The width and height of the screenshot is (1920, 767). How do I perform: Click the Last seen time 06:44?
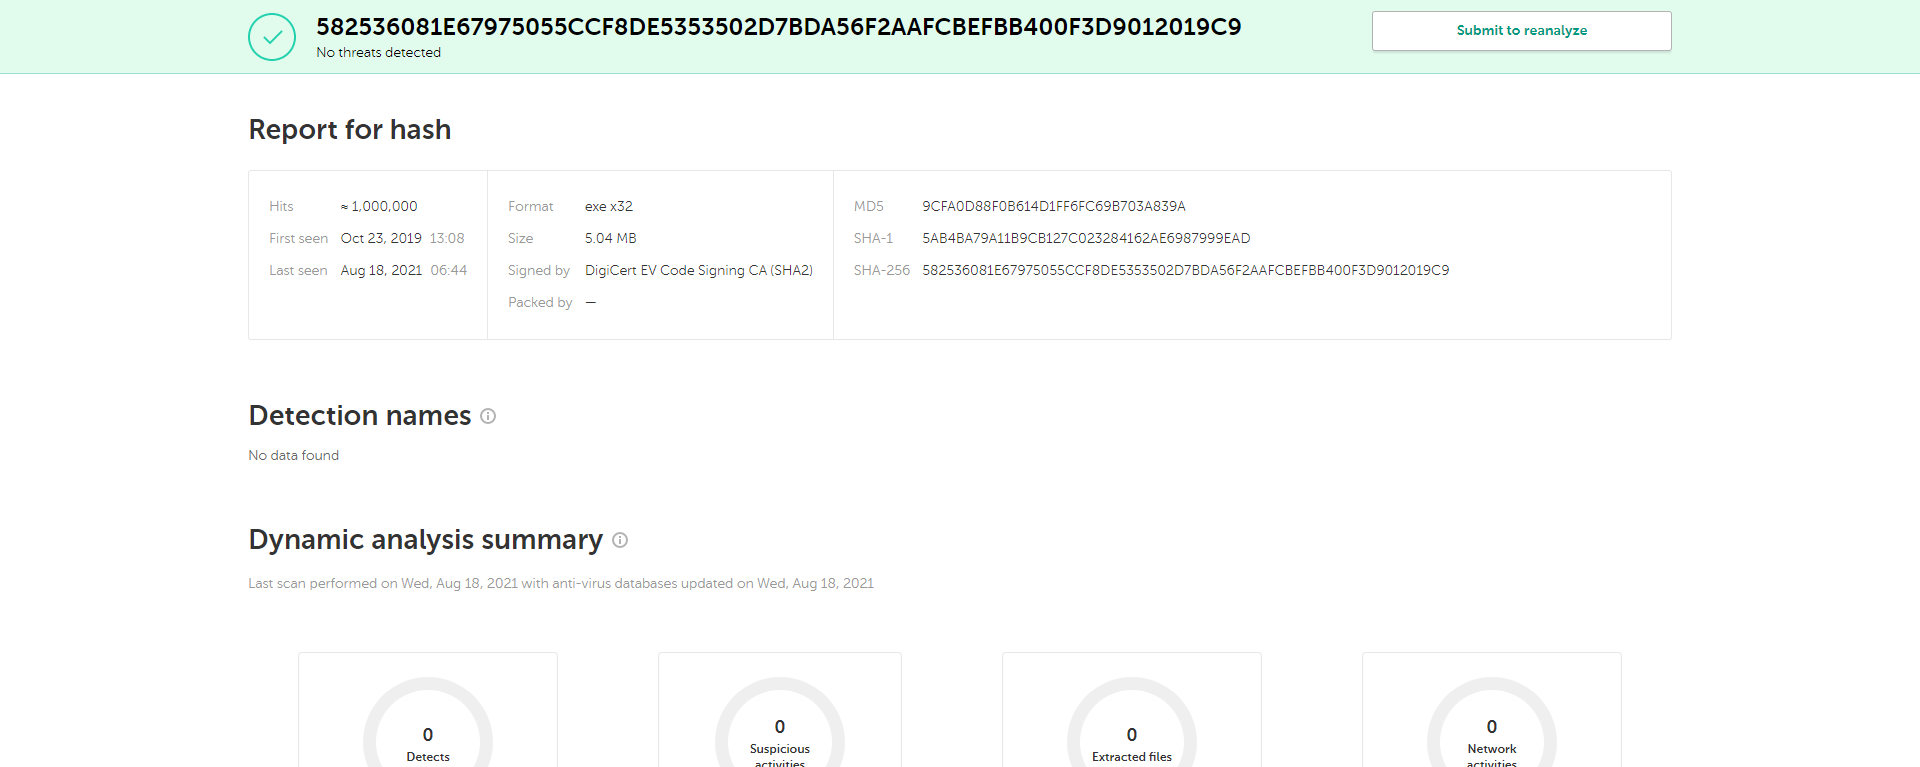click(x=449, y=270)
